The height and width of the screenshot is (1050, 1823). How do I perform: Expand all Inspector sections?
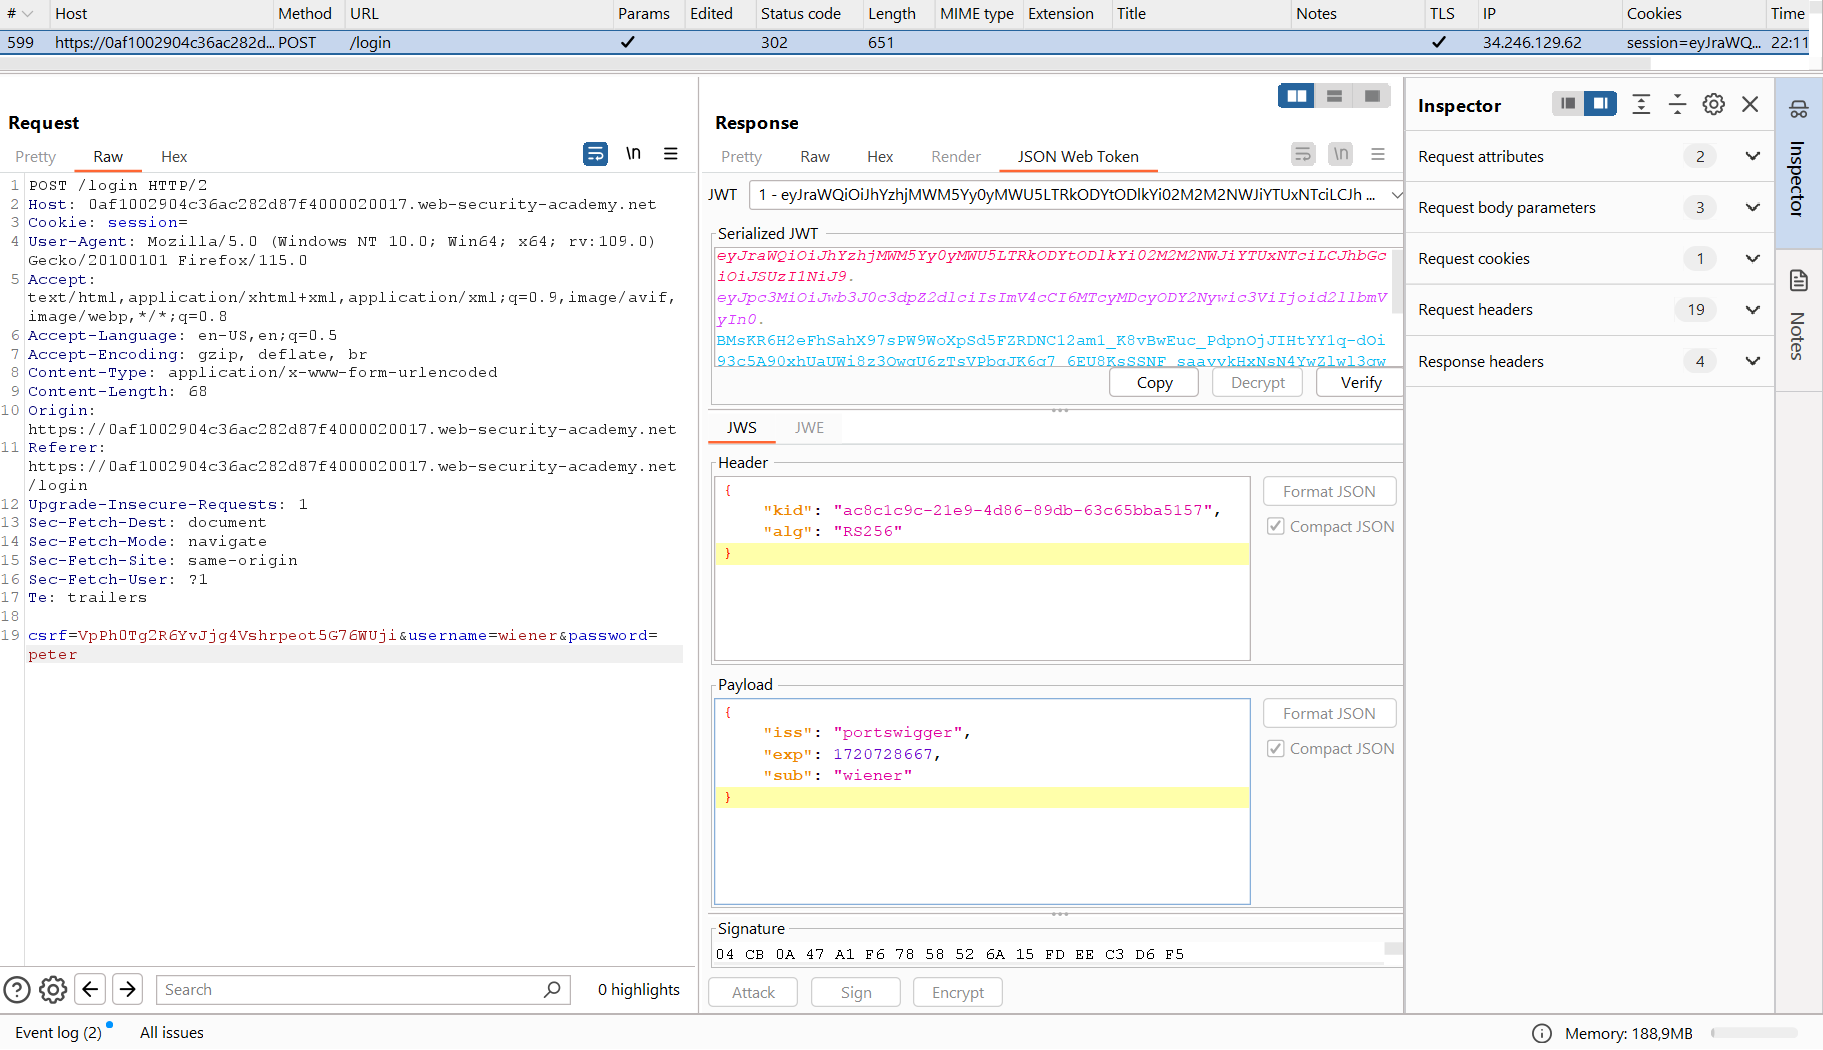coord(1641,104)
